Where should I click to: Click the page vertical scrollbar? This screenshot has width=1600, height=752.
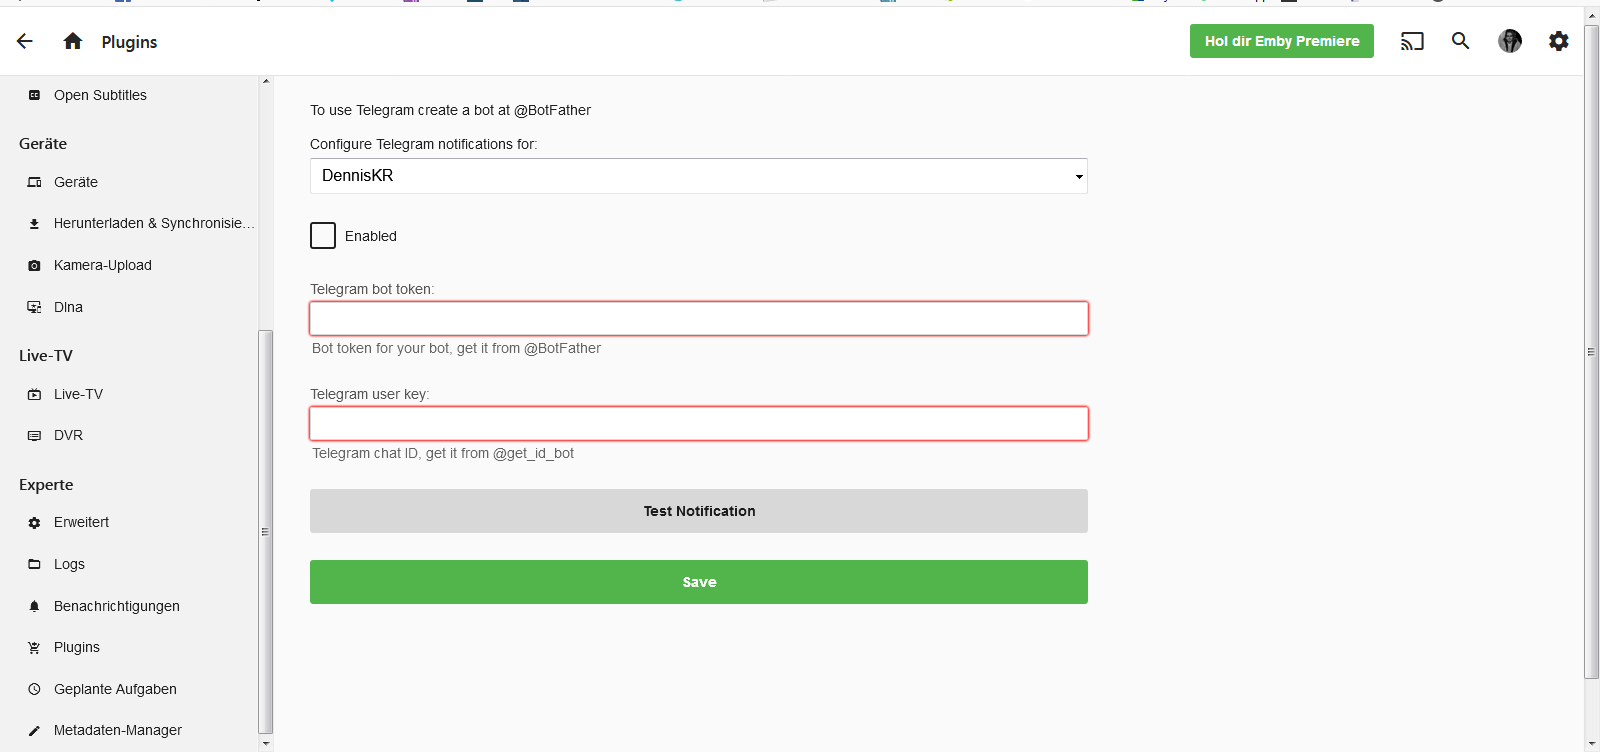click(x=1591, y=352)
